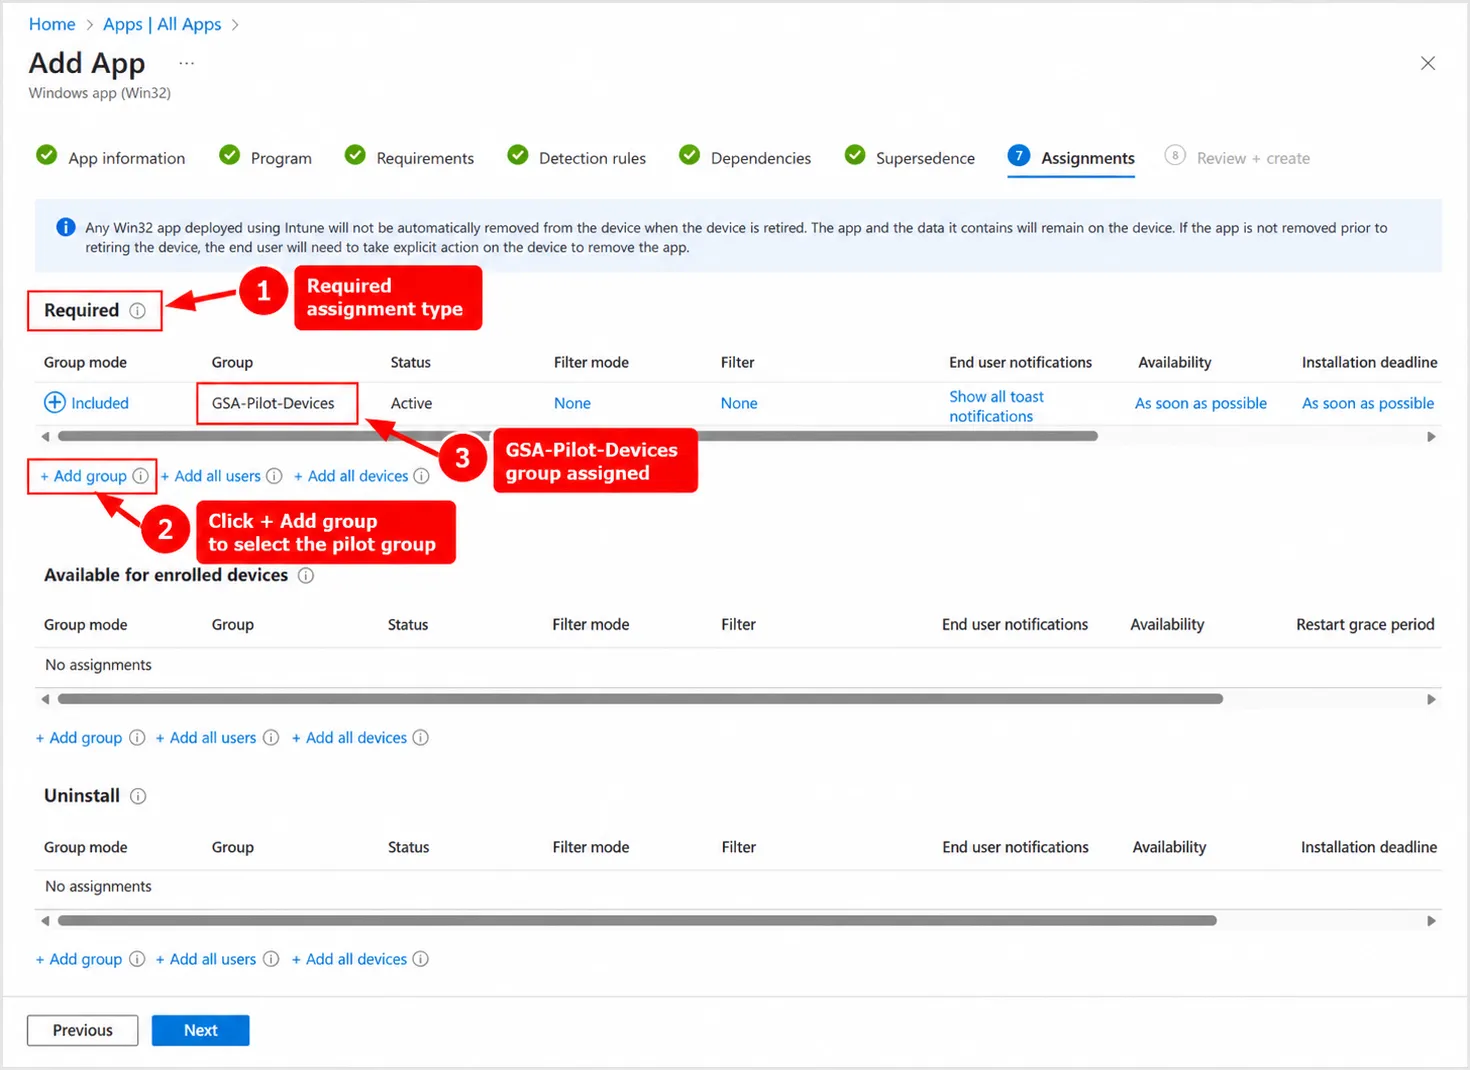
Task: Click info icon beside Required Add group
Action: (140, 476)
